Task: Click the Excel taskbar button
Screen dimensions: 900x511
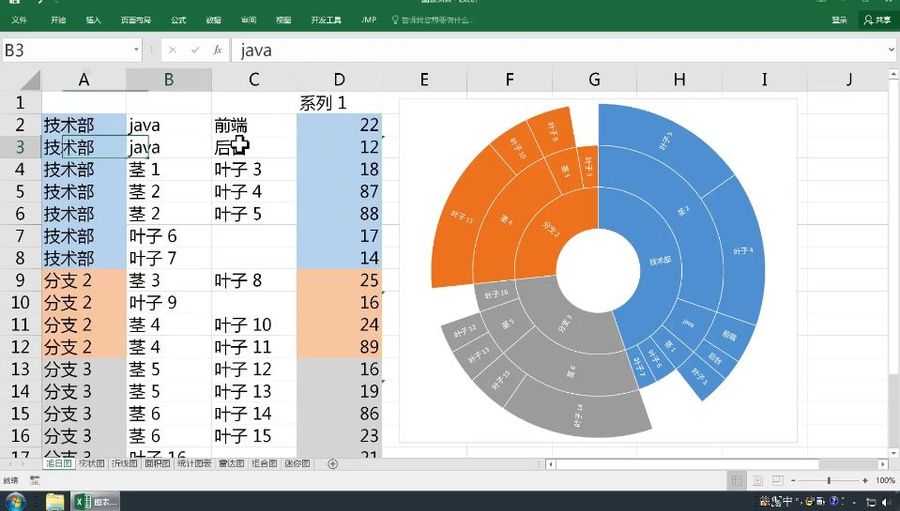Action: click(x=96, y=501)
